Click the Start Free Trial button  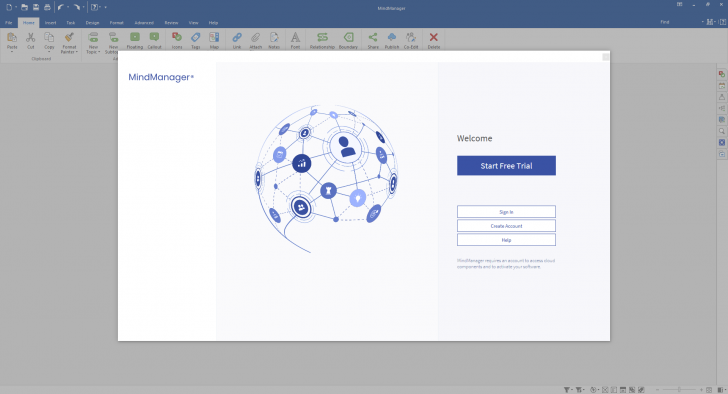(x=506, y=166)
